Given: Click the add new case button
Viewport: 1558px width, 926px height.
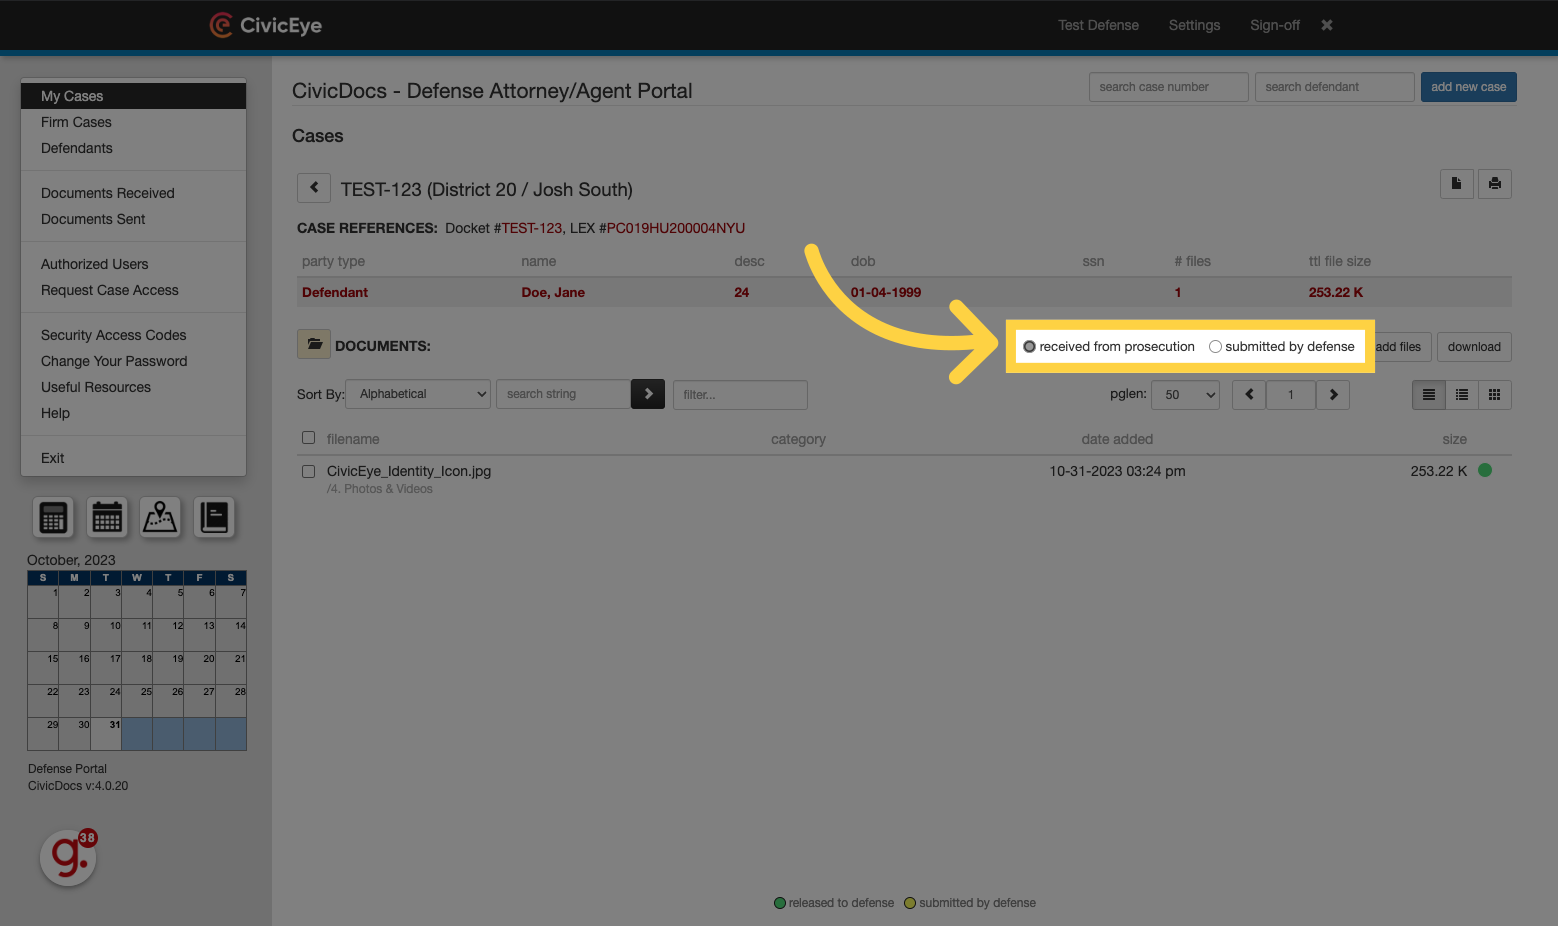Looking at the screenshot, I should 1468,87.
